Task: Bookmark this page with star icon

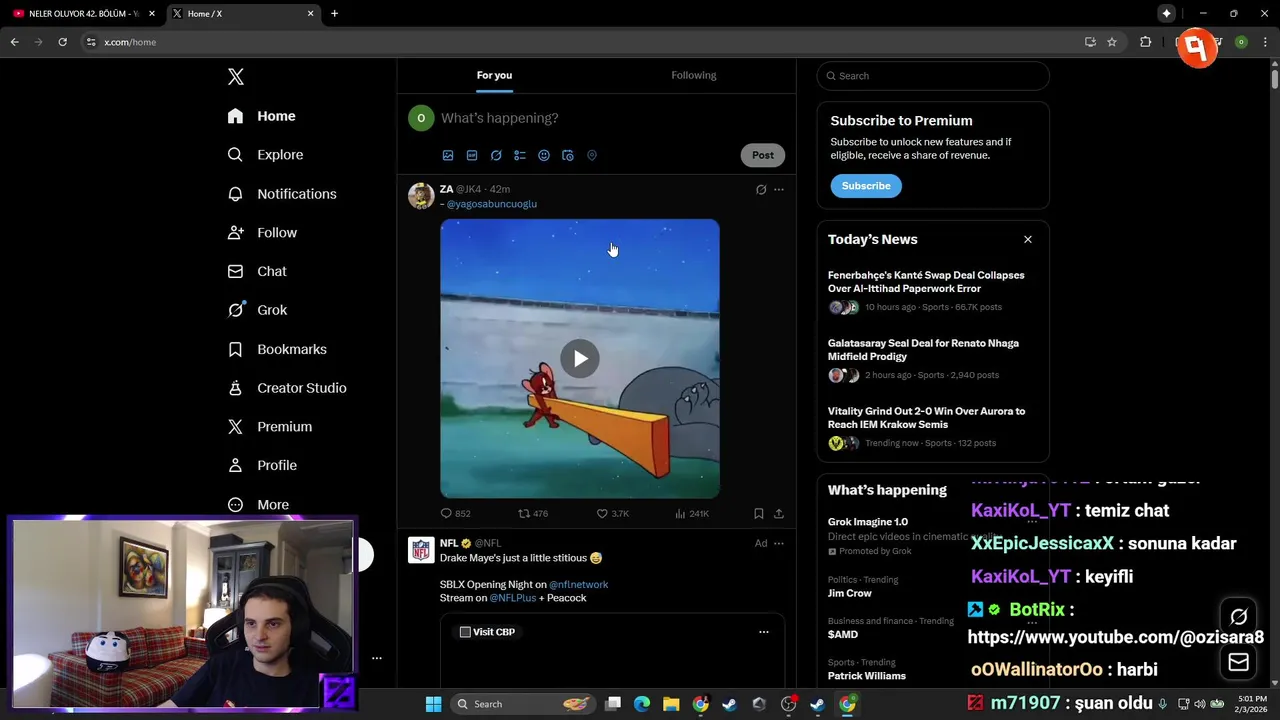Action: pos(1112,42)
